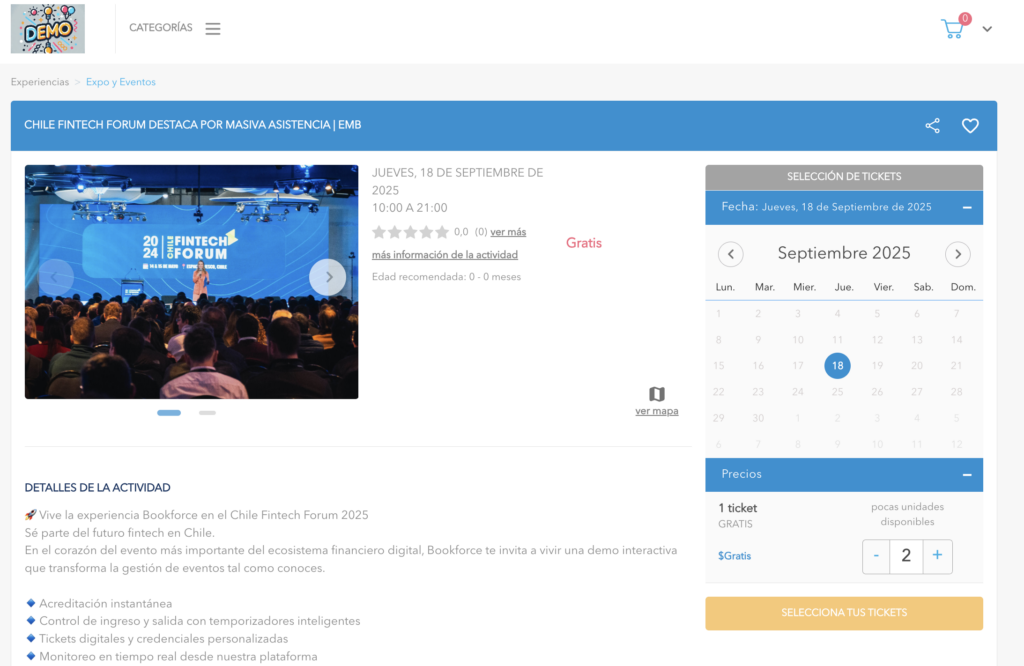Show next photo in the event carousel
Viewport: 1024px width, 666px height.
point(328,278)
